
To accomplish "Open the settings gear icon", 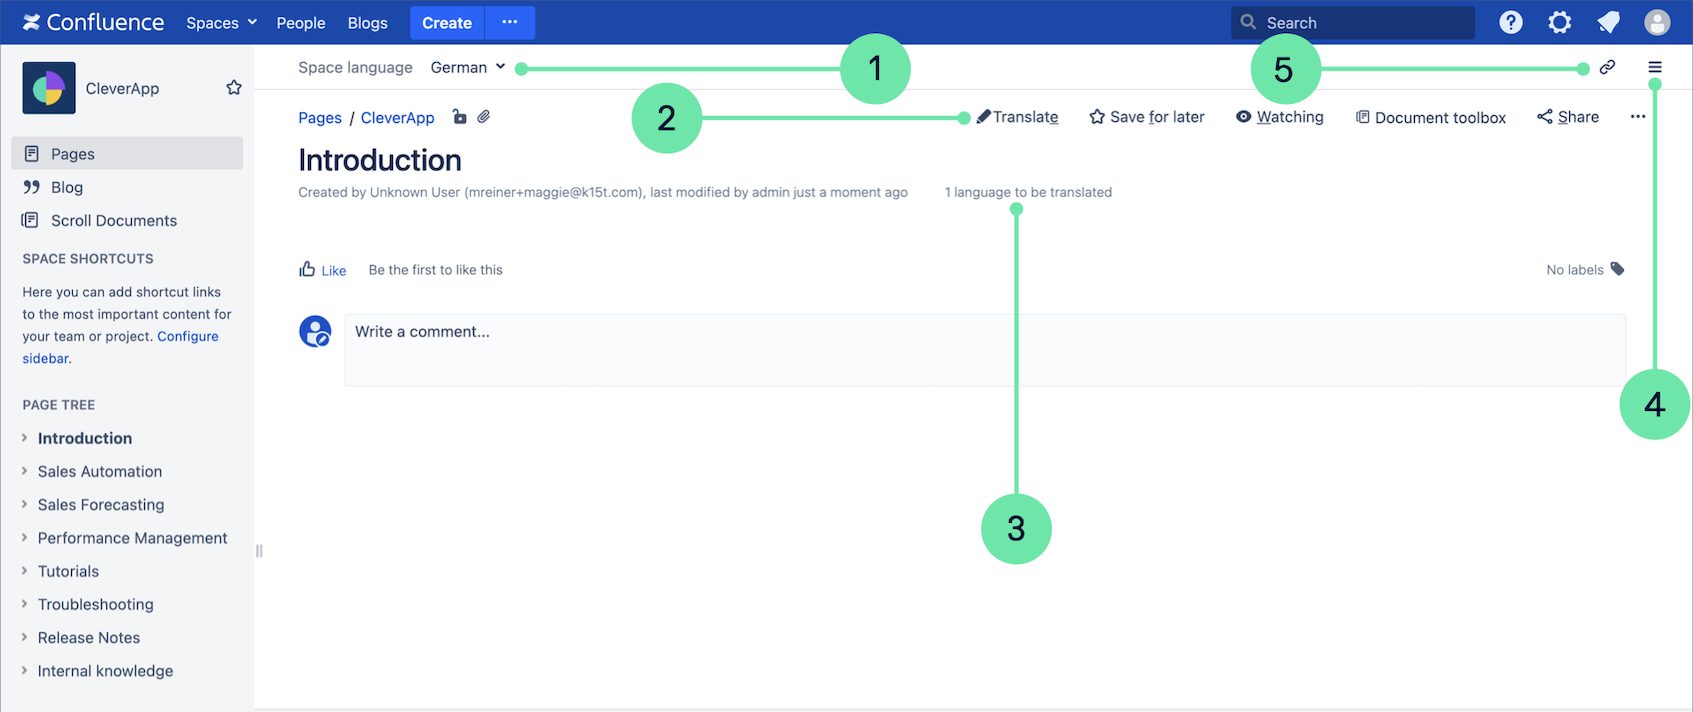I will tap(1559, 22).
